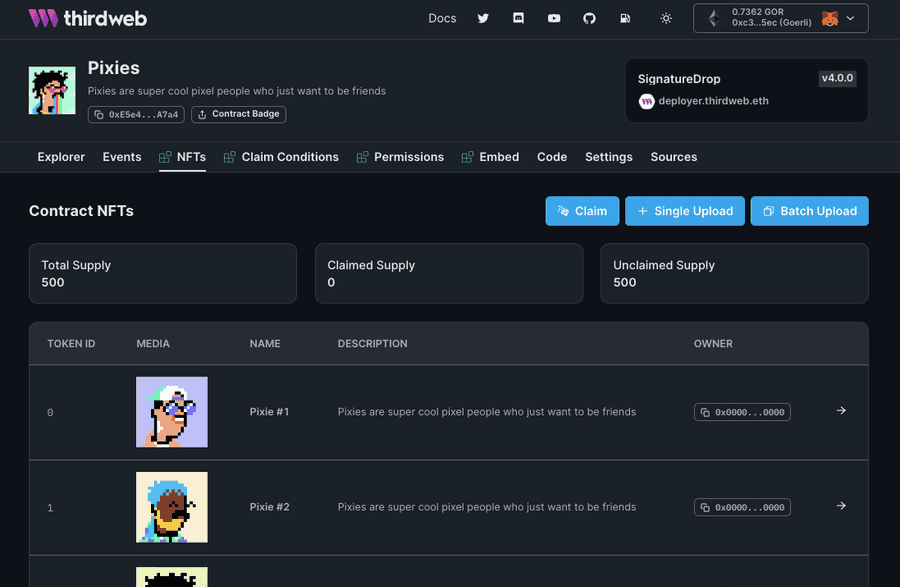Click the Pixie #2 thumbnail image

172,507
